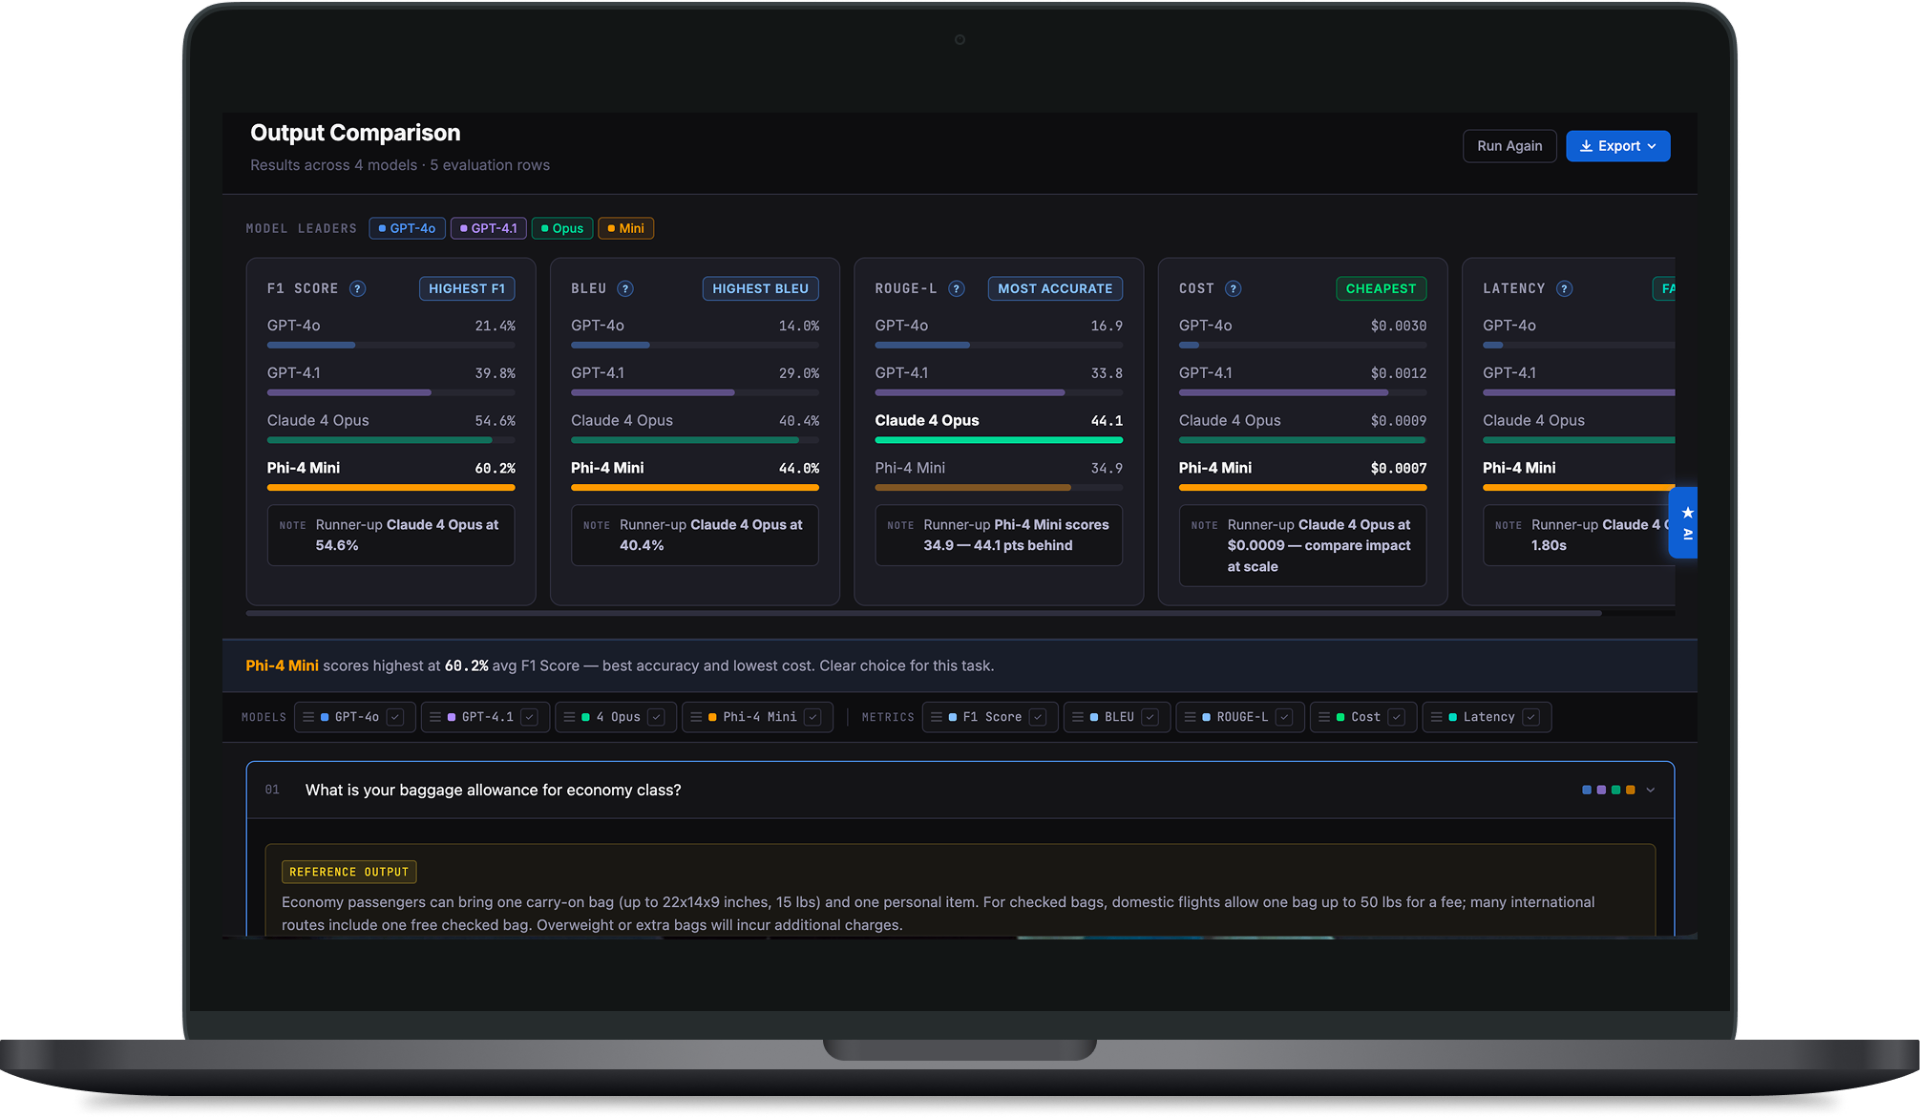Click the Run Again button
This screenshot has width=1920, height=1118.
point(1509,146)
